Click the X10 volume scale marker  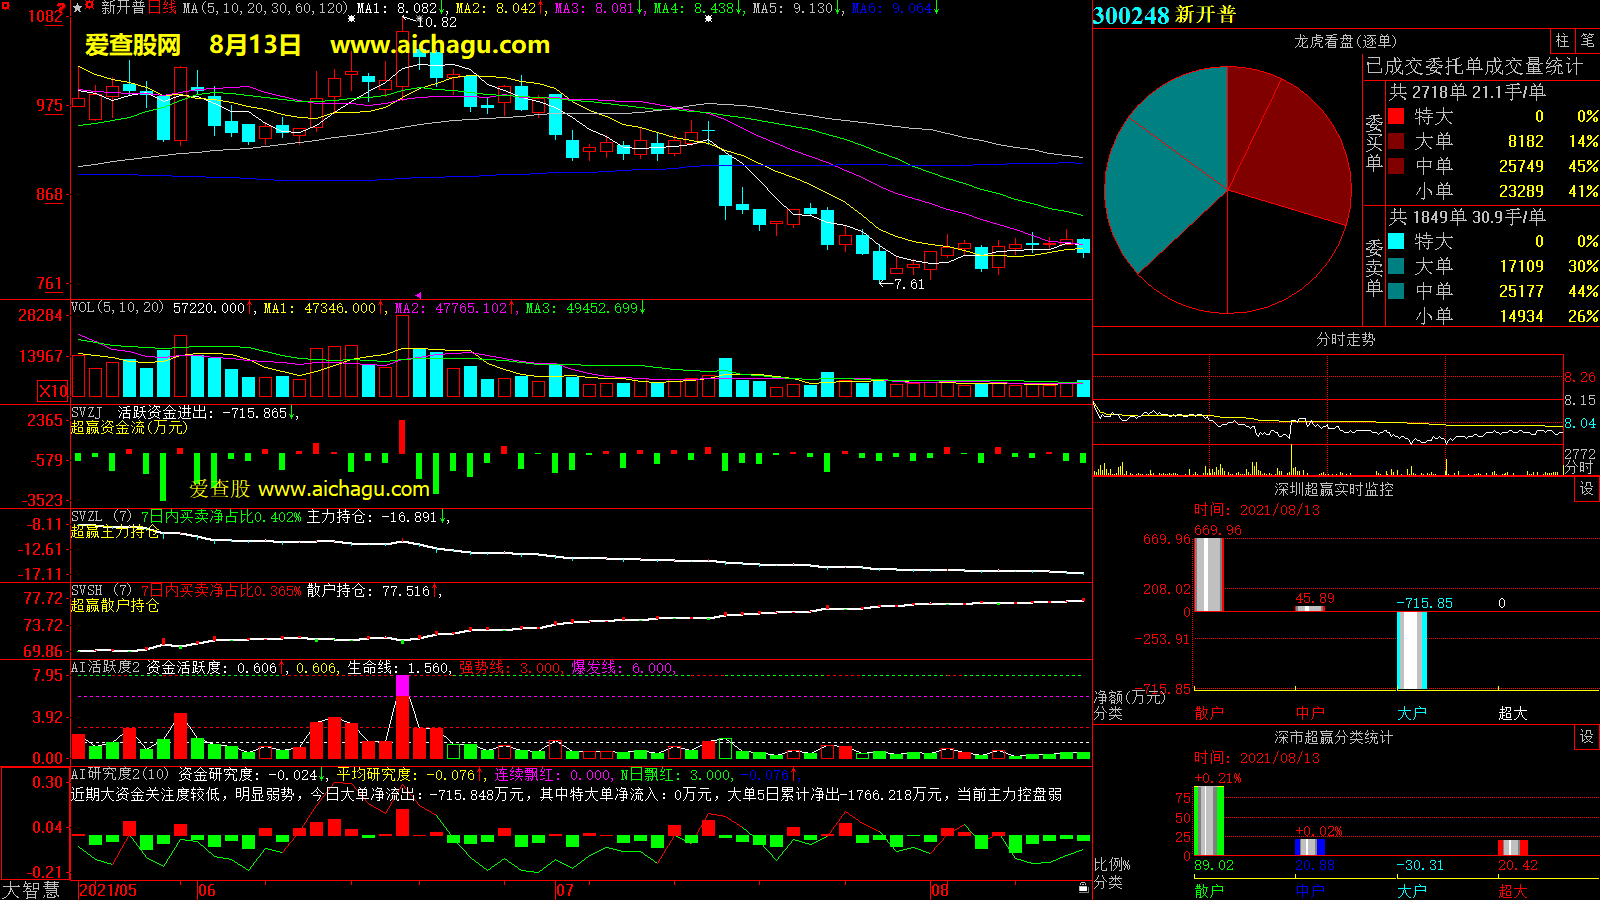pos(53,391)
